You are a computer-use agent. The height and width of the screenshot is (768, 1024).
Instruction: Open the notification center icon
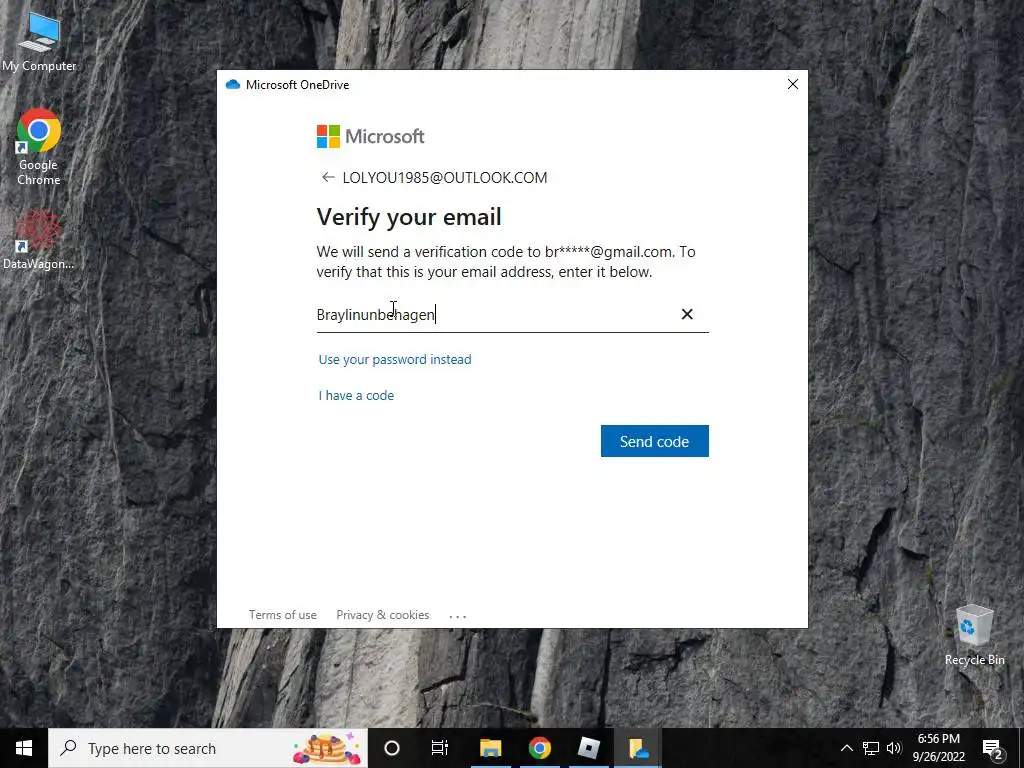[x=993, y=748]
